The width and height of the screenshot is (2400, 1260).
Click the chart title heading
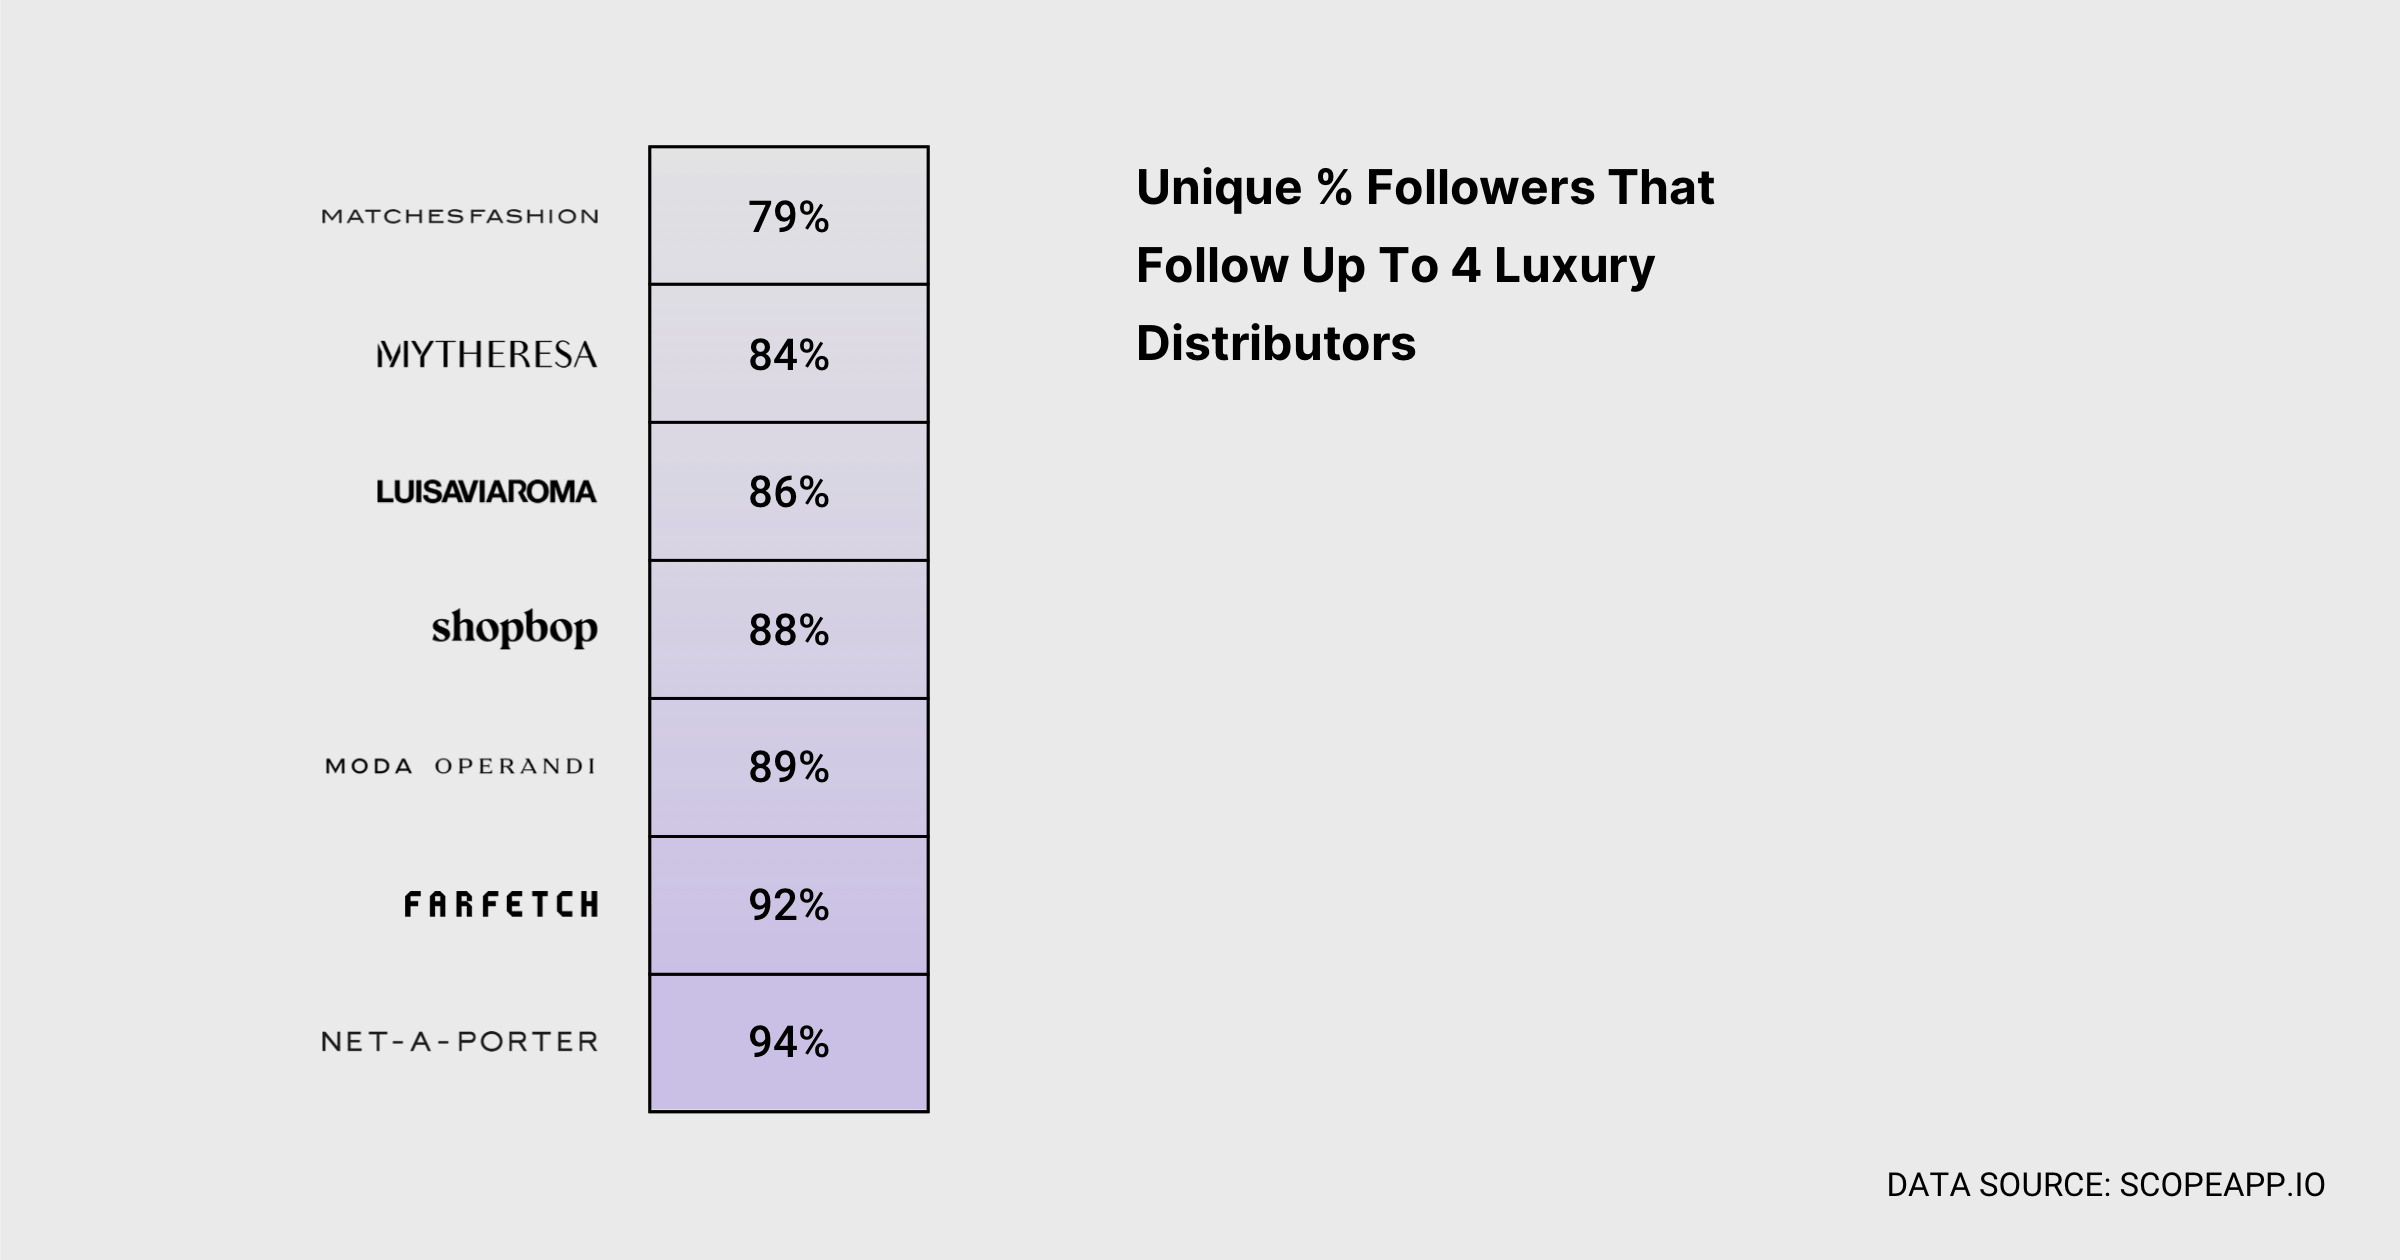coord(1426,265)
